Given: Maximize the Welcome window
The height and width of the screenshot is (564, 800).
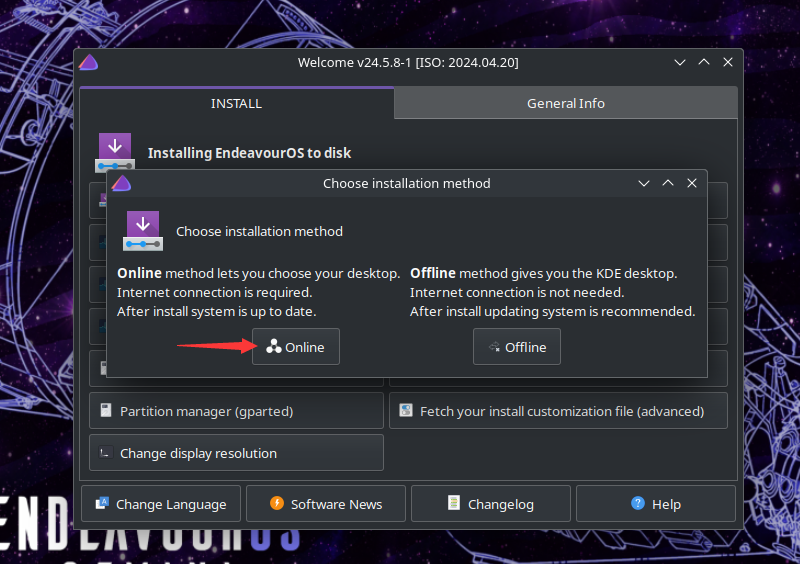Looking at the screenshot, I should (704, 62).
